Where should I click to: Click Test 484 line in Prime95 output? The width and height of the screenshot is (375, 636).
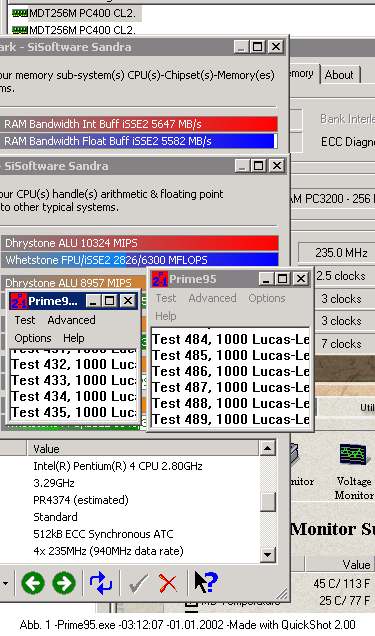tap(231, 339)
